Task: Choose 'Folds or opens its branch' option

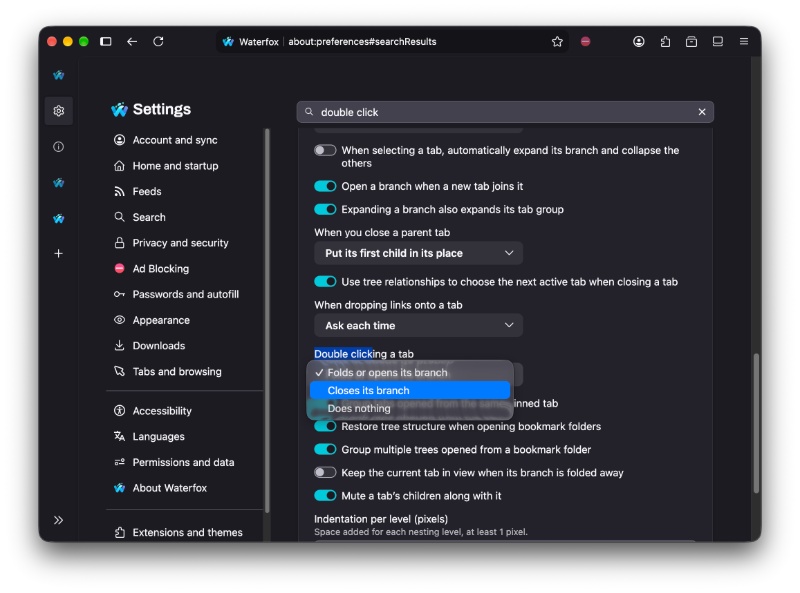Action: 410,373
